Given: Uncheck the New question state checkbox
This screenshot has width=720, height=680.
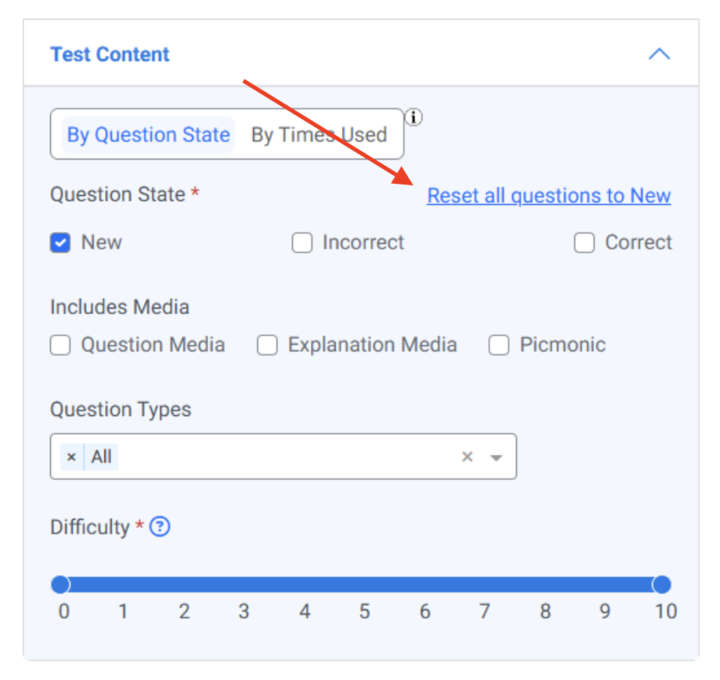Looking at the screenshot, I should (61, 243).
